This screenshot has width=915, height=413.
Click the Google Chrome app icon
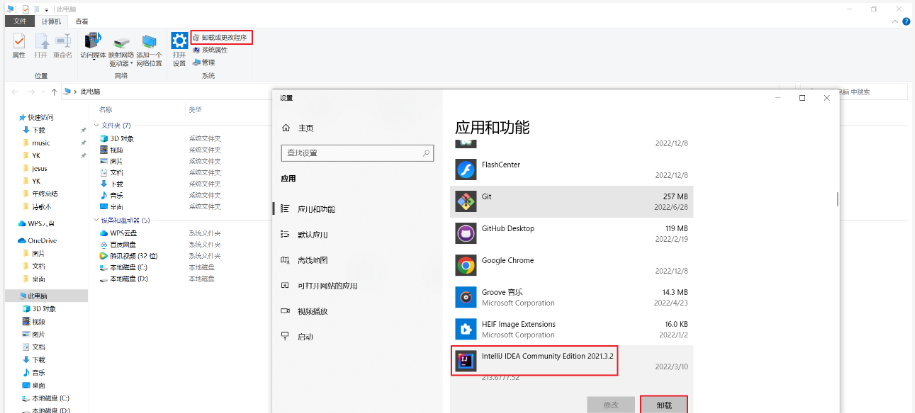click(x=466, y=265)
